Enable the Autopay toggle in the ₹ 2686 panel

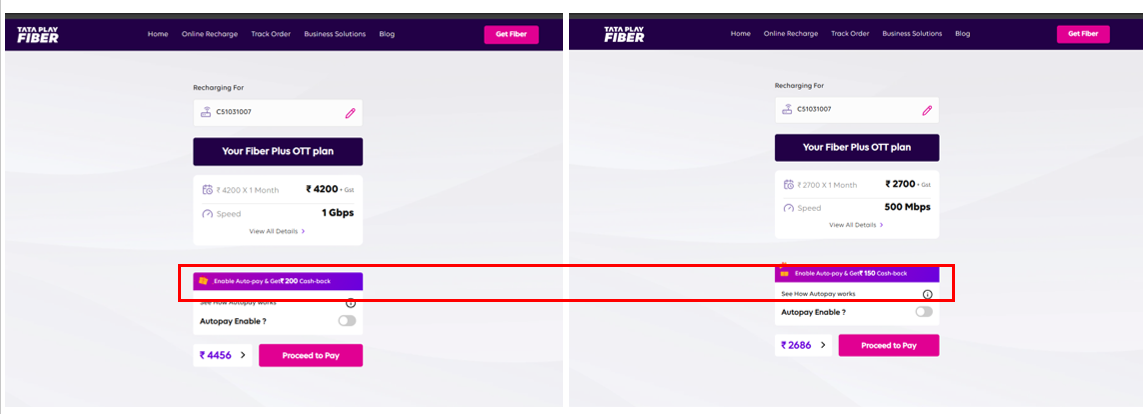tap(925, 312)
